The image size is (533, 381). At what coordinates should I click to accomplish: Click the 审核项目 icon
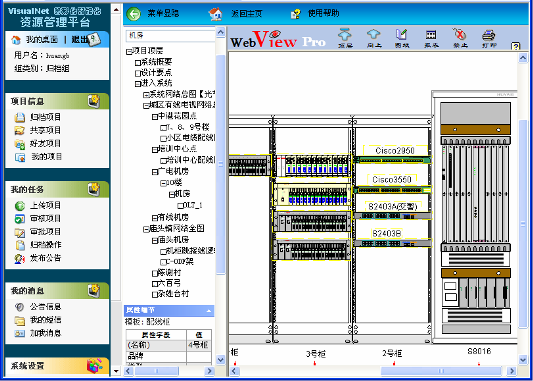coord(20,219)
